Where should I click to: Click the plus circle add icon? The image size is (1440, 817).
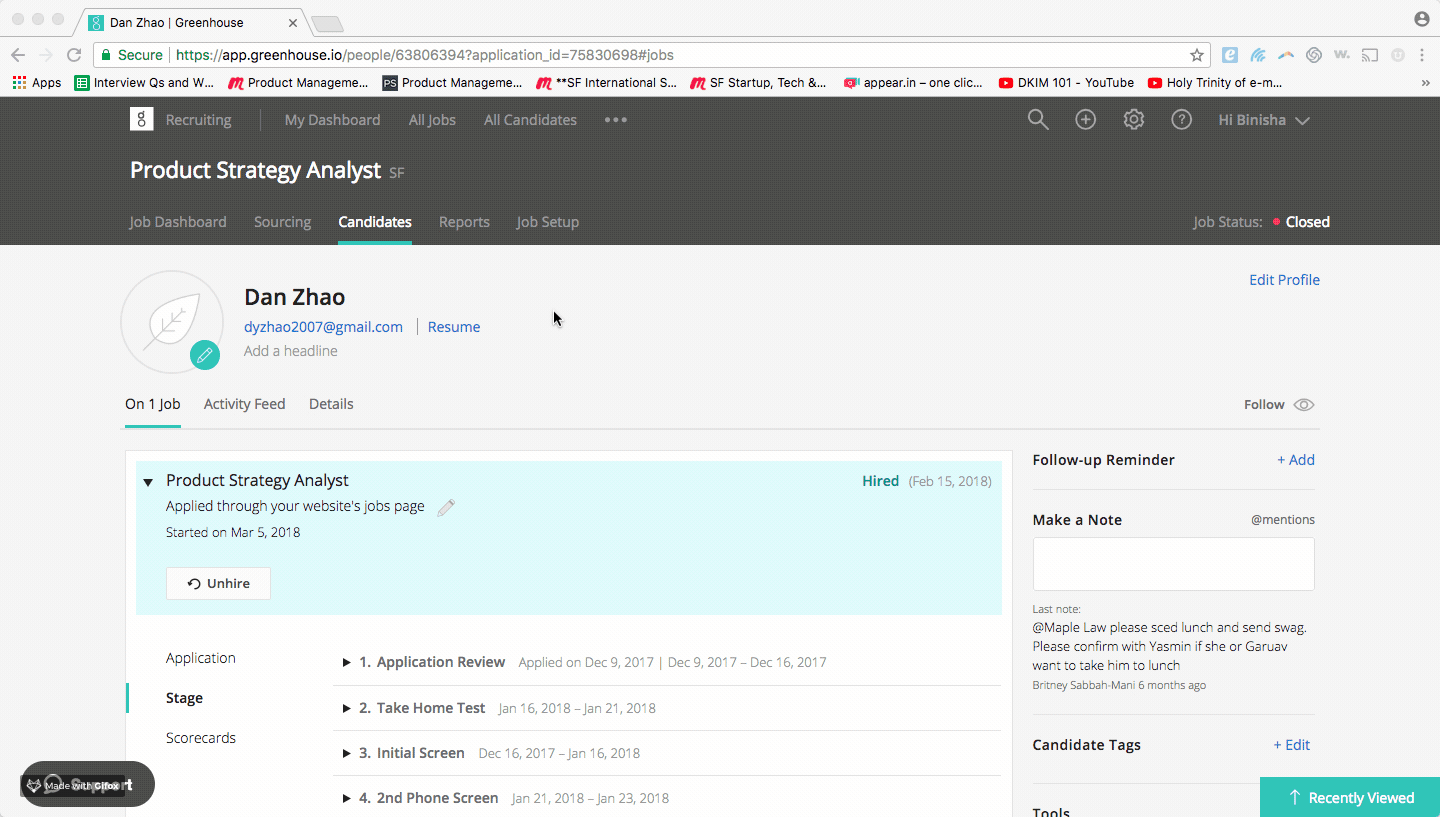coord(1085,120)
